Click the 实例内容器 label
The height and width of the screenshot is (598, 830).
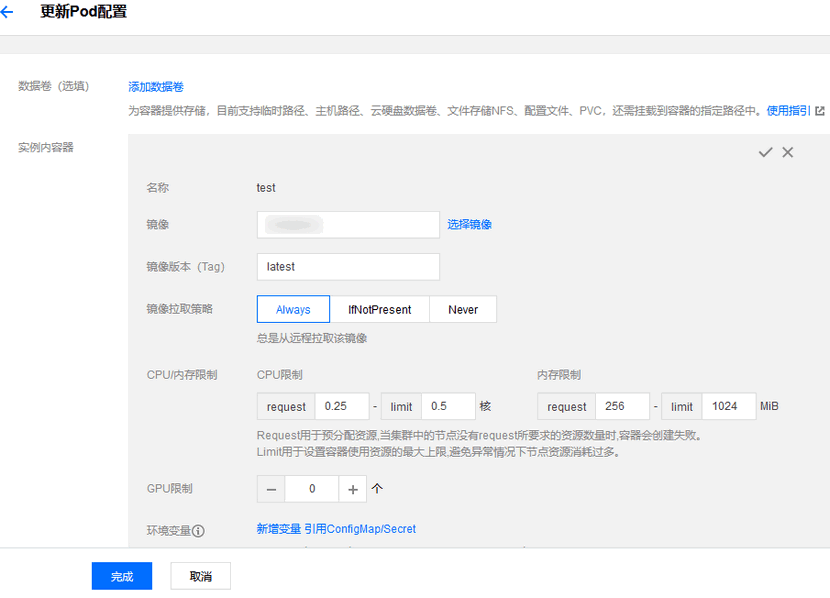pos(46,147)
